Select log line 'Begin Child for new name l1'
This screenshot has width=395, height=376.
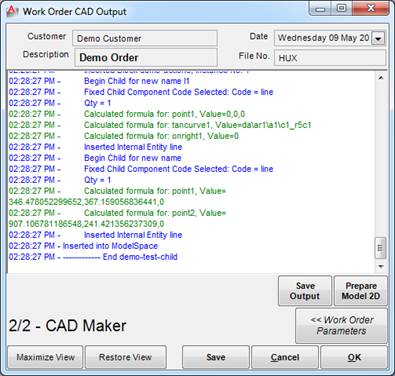point(99,81)
